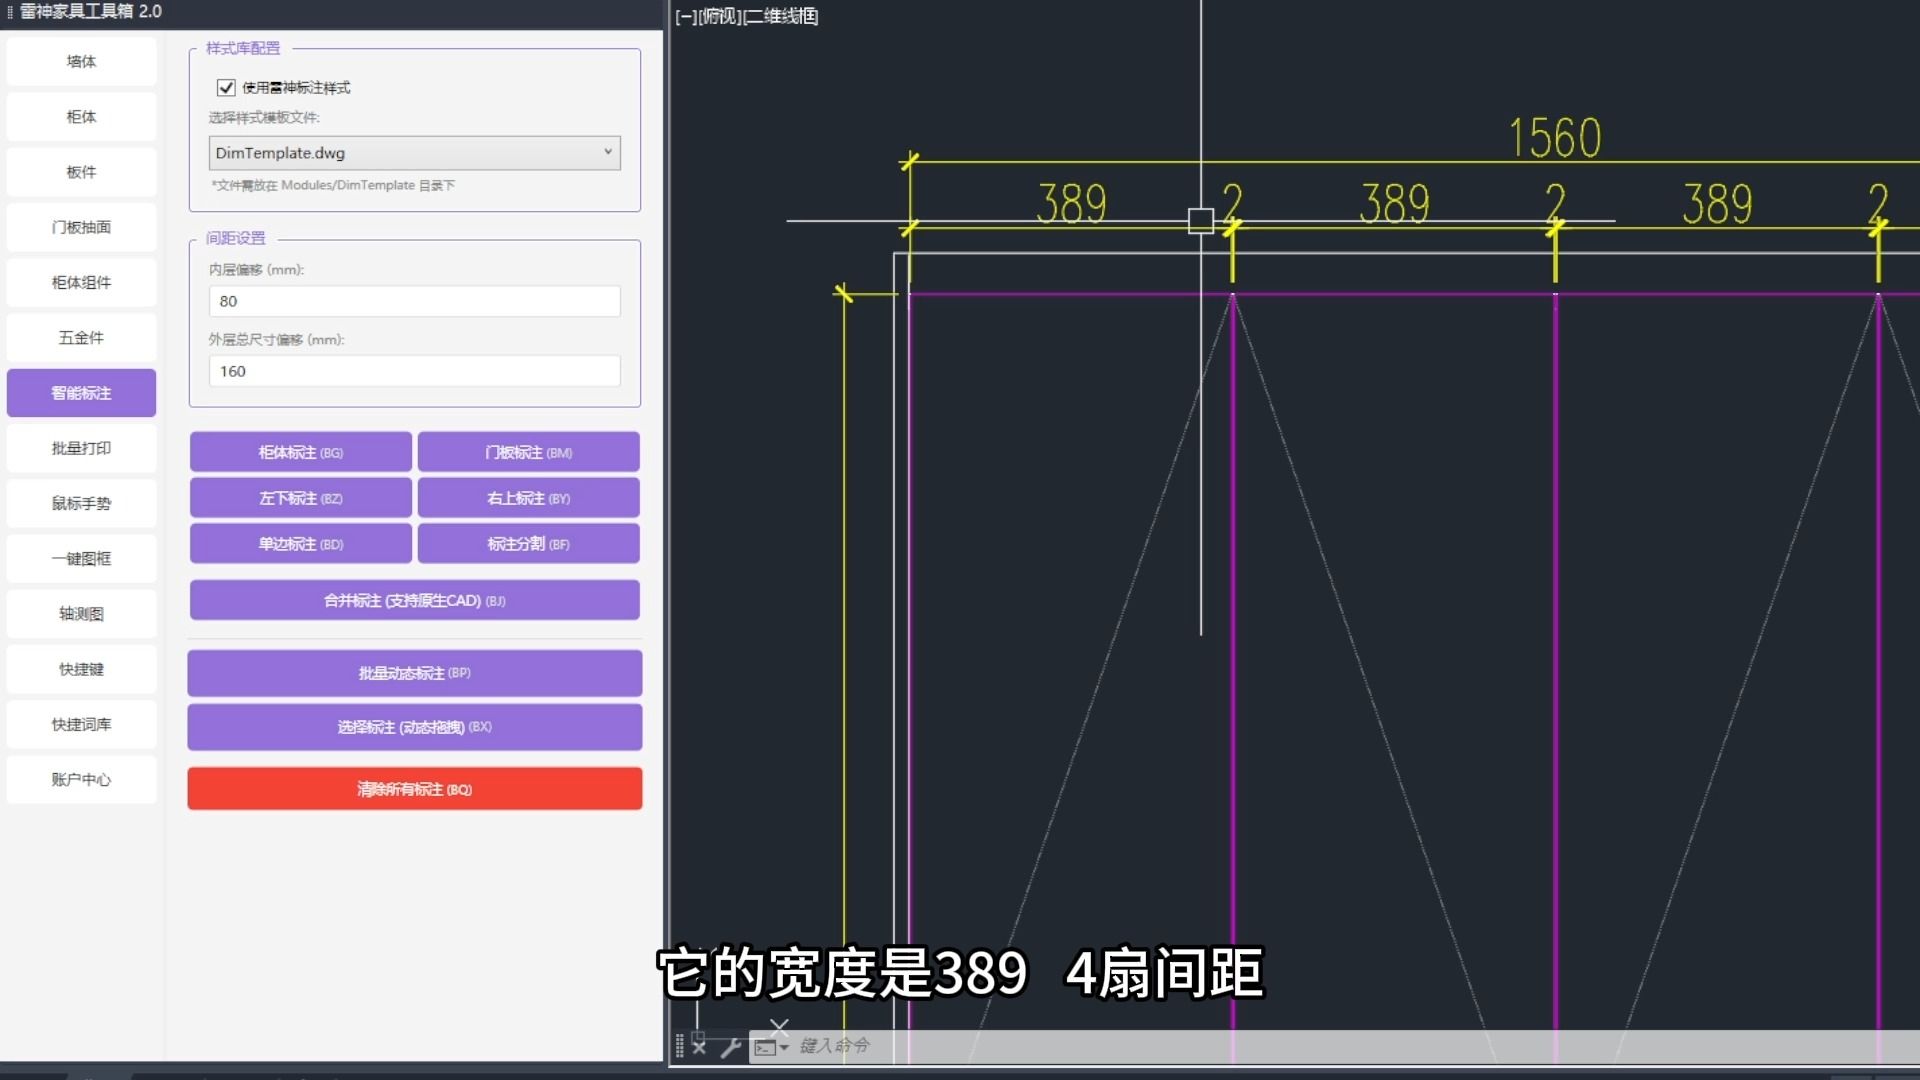Image resolution: width=1920 pixels, height=1080 pixels.
Task: Toggle 使用雷神标注样式 checkbox
Action: coord(226,88)
